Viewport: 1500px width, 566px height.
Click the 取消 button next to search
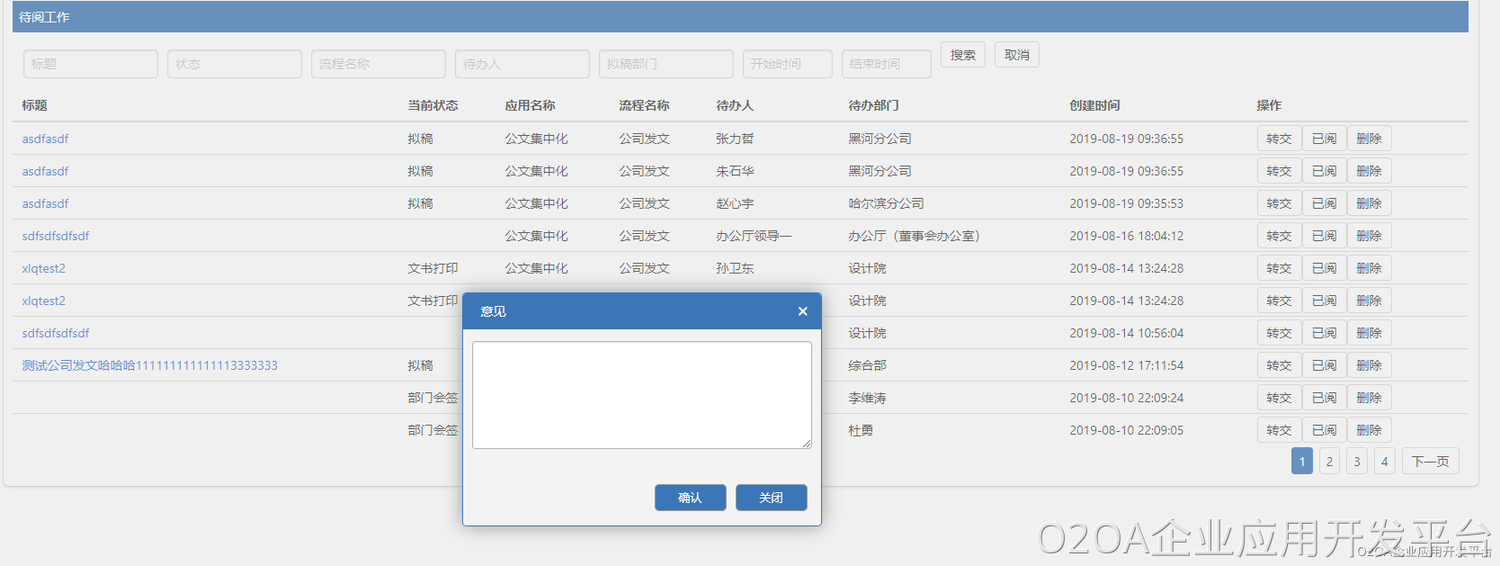[1017, 55]
